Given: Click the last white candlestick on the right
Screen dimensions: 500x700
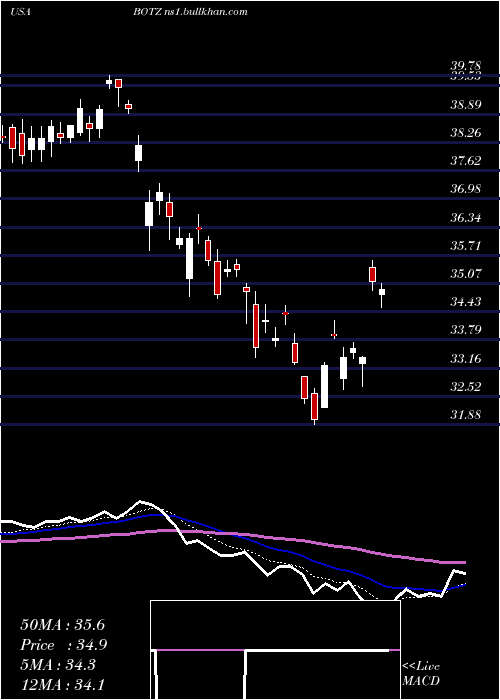Looking at the screenshot, I should pyautogui.click(x=382, y=295).
